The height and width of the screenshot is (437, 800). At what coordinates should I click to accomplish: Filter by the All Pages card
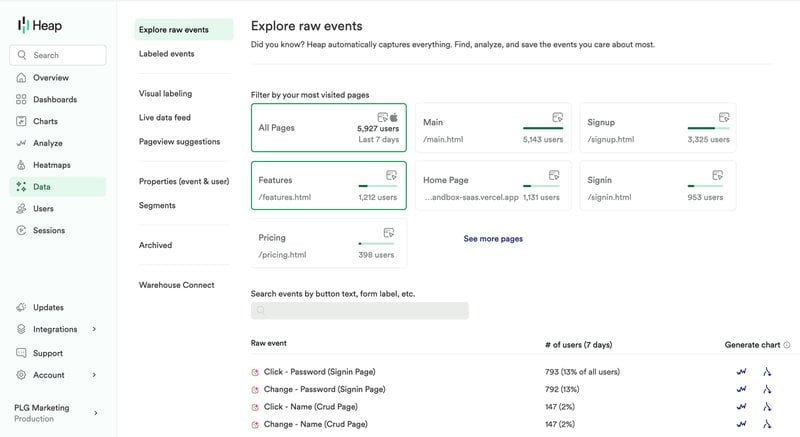(329, 127)
